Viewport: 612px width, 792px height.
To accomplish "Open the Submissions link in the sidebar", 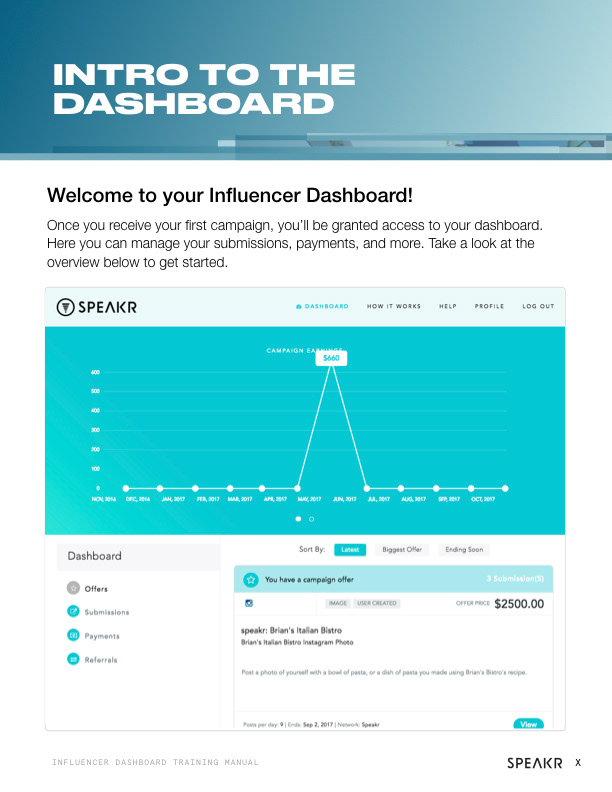I will (107, 612).
